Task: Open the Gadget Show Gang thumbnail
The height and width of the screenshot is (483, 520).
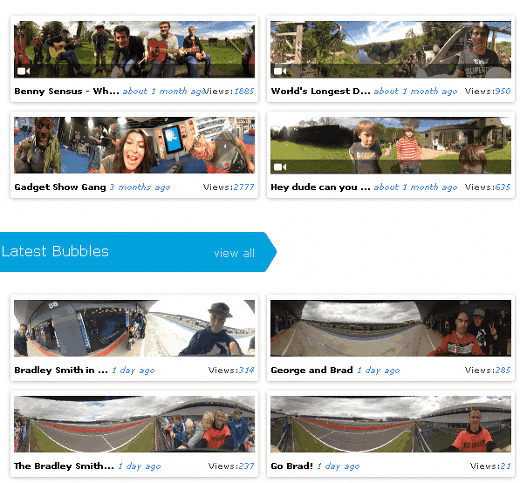Action: click(x=134, y=145)
